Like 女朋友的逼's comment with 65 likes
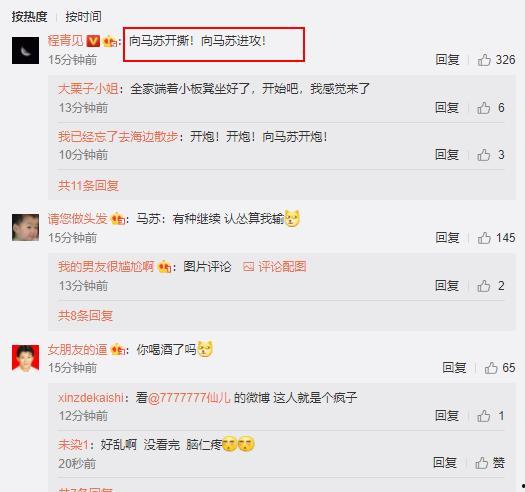 point(500,368)
